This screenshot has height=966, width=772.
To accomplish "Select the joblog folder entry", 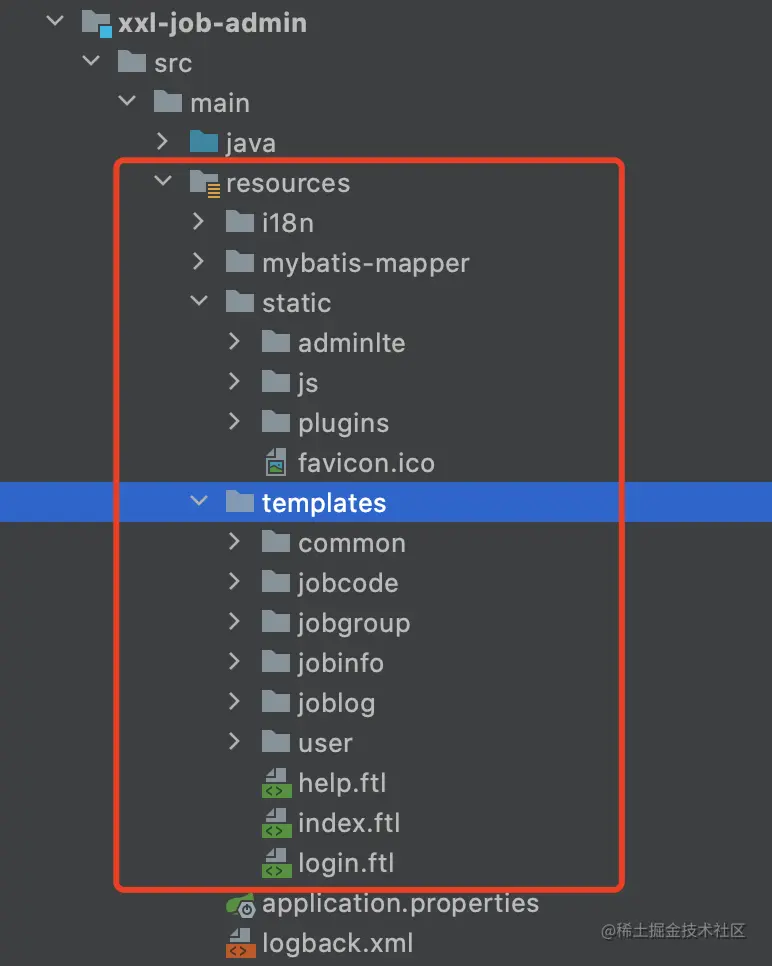I will point(336,703).
